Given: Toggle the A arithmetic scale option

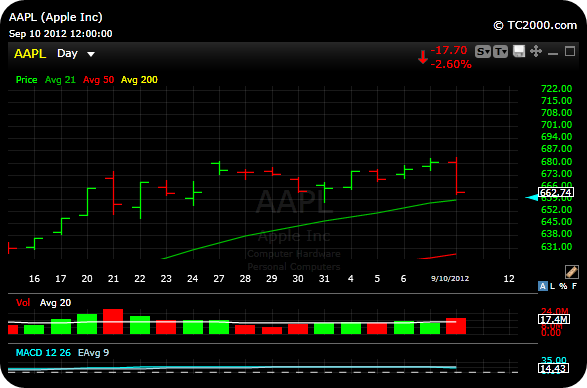Looking at the screenshot, I should pos(542,286).
